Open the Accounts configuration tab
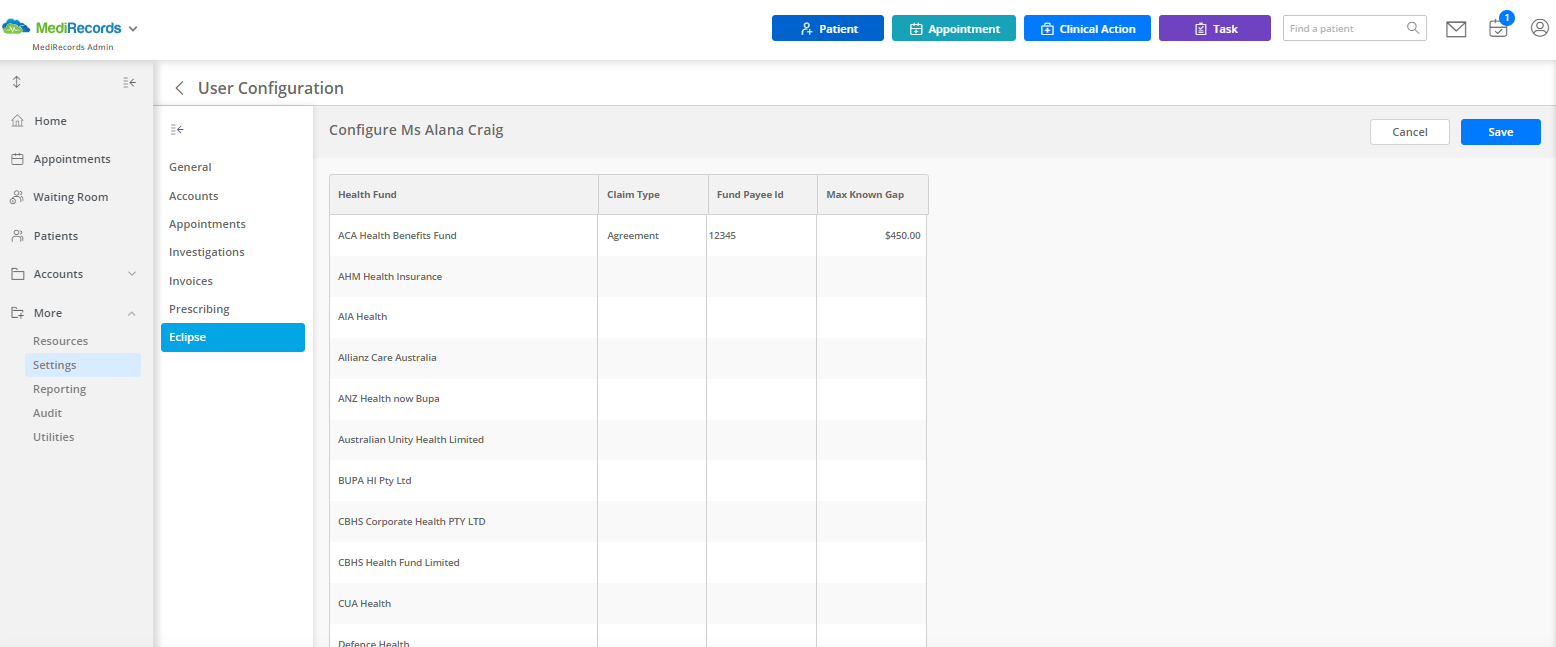This screenshot has width=1556, height=647. (x=193, y=196)
